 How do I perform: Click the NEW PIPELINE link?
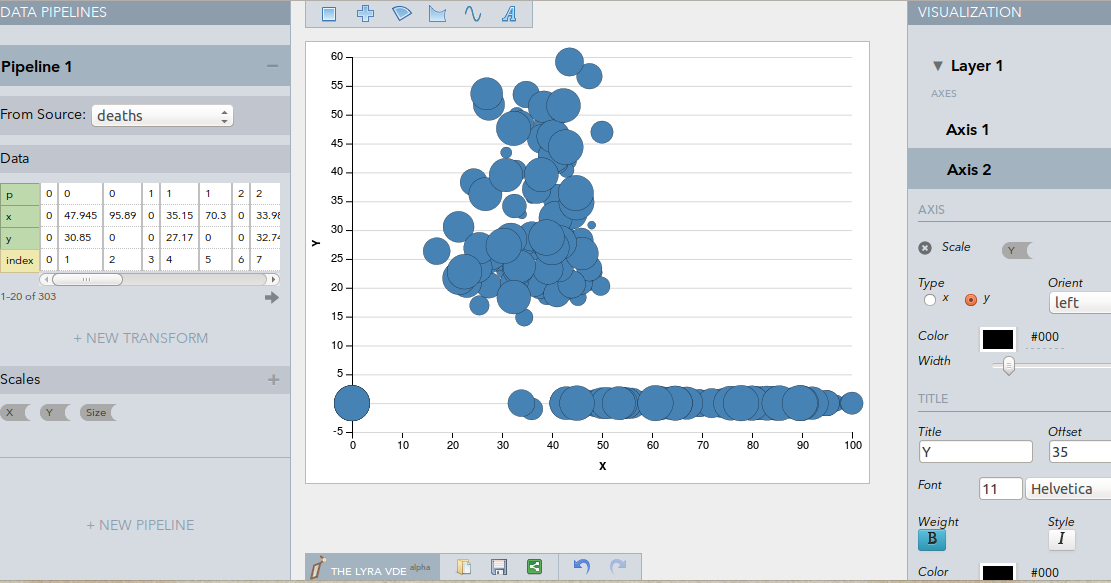click(x=140, y=525)
